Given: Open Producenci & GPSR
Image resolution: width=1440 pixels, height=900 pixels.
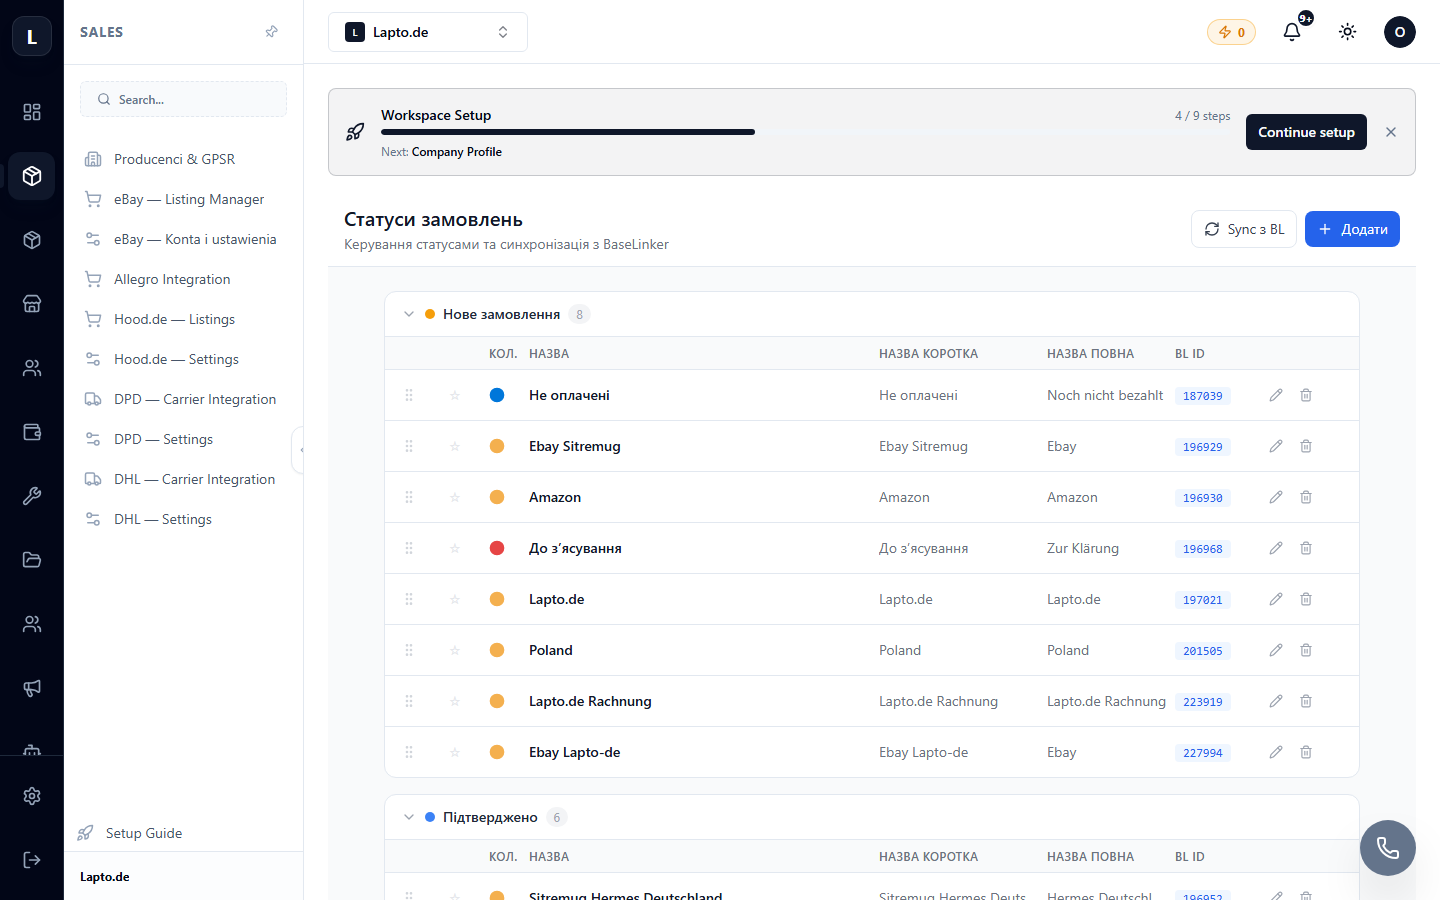Looking at the screenshot, I should (183, 159).
